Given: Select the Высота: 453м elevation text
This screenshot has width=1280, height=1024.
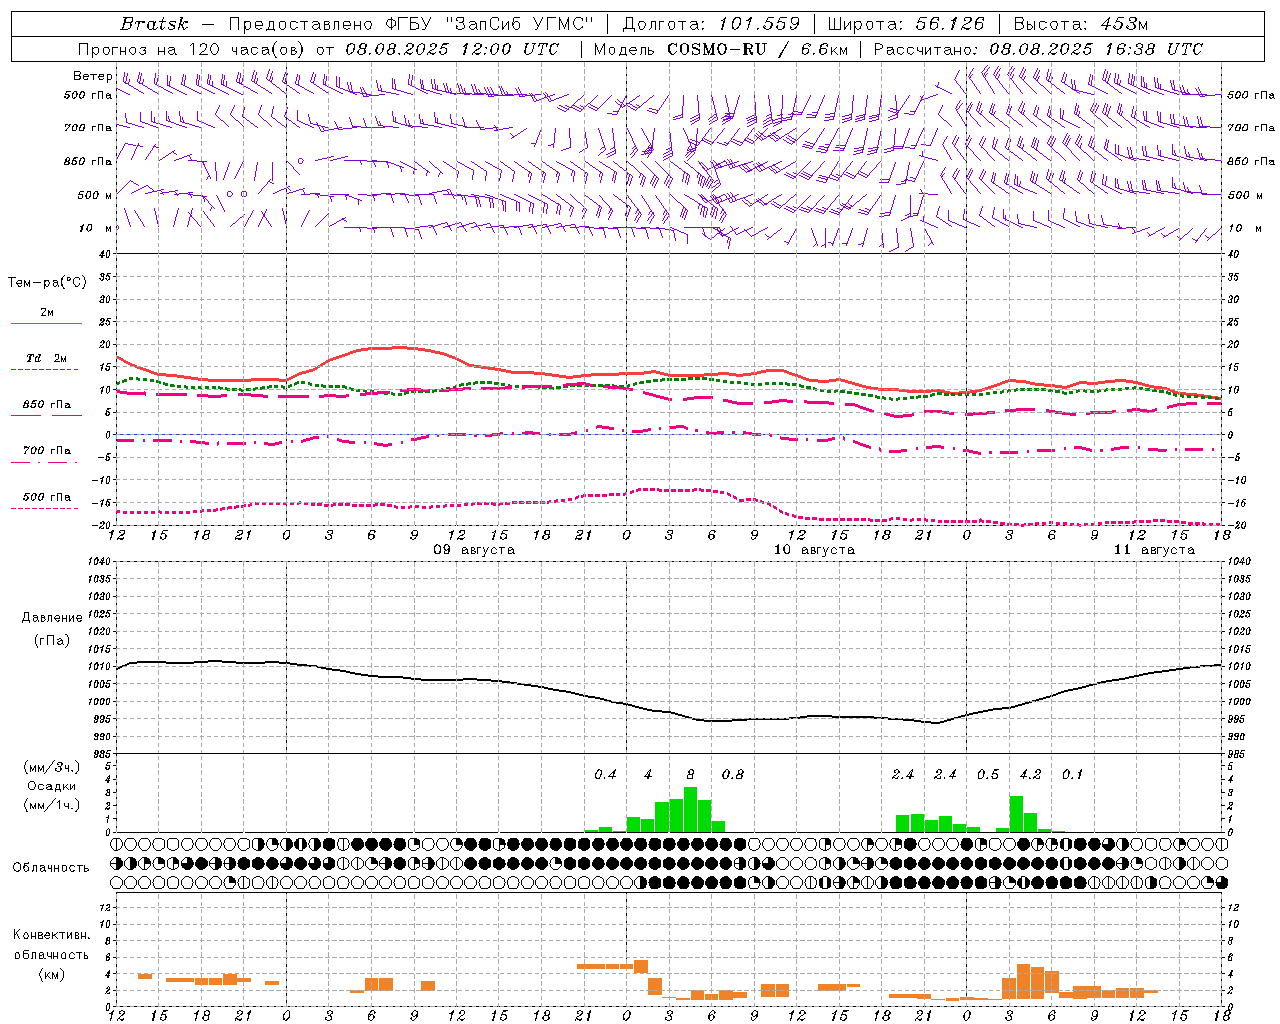Looking at the screenshot, I should pyautogui.click(x=1081, y=24).
